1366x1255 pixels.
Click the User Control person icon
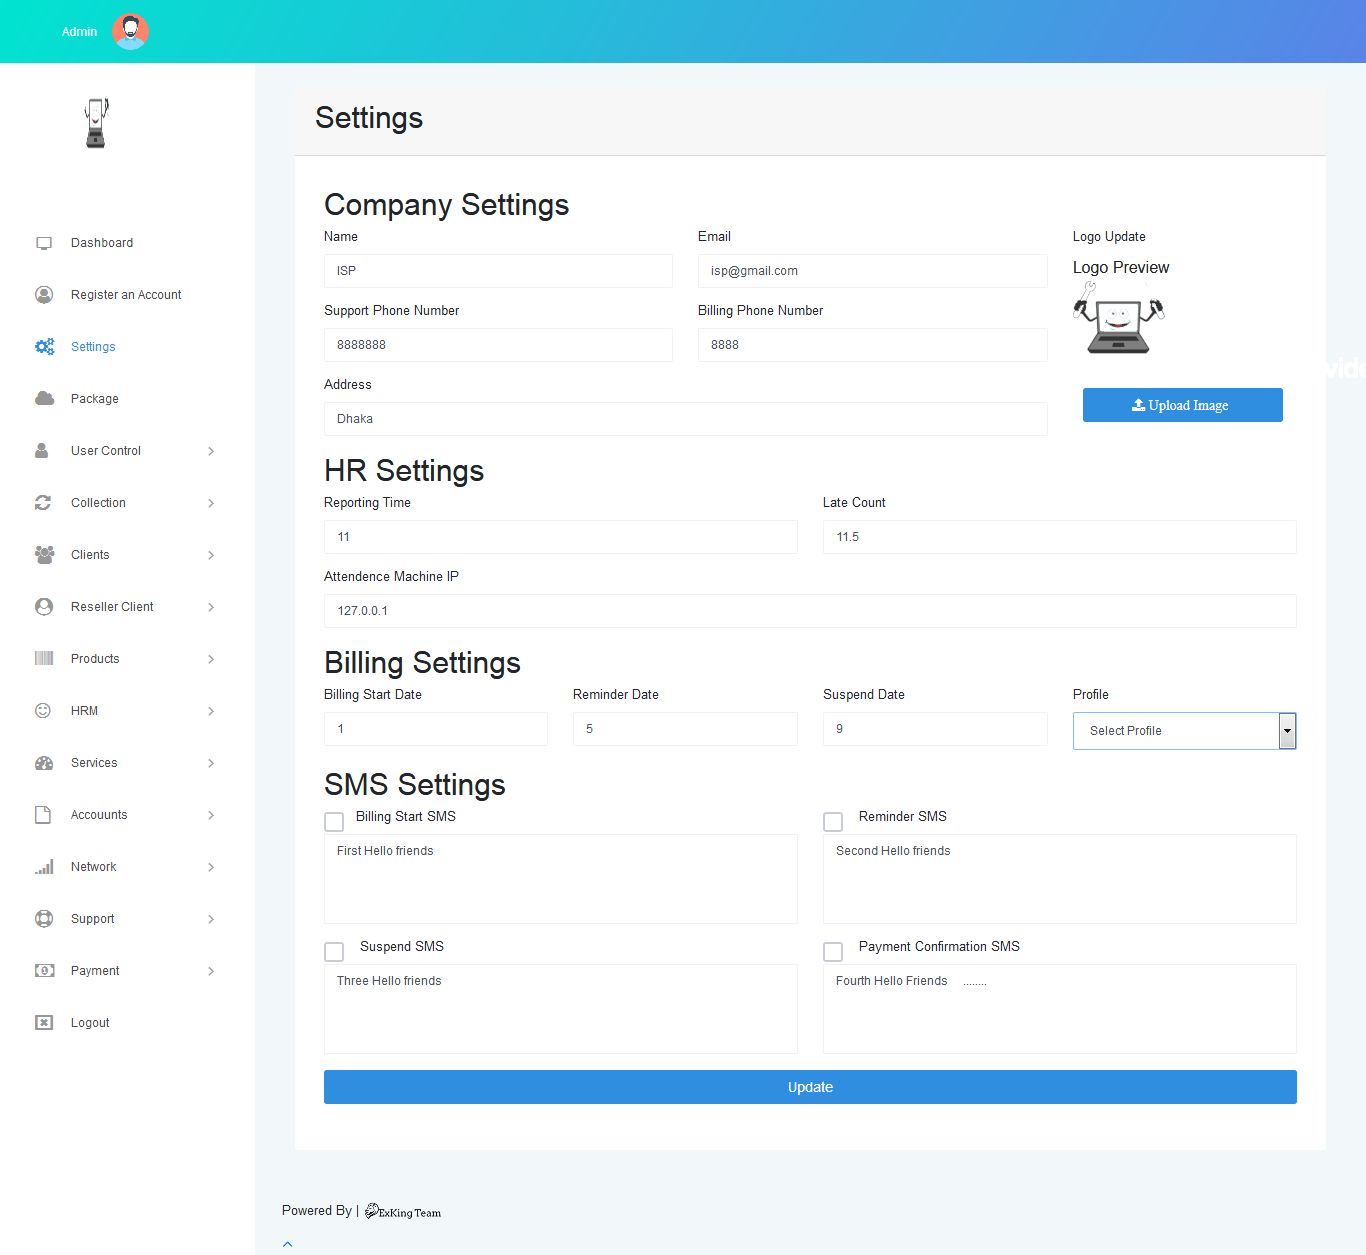42,451
